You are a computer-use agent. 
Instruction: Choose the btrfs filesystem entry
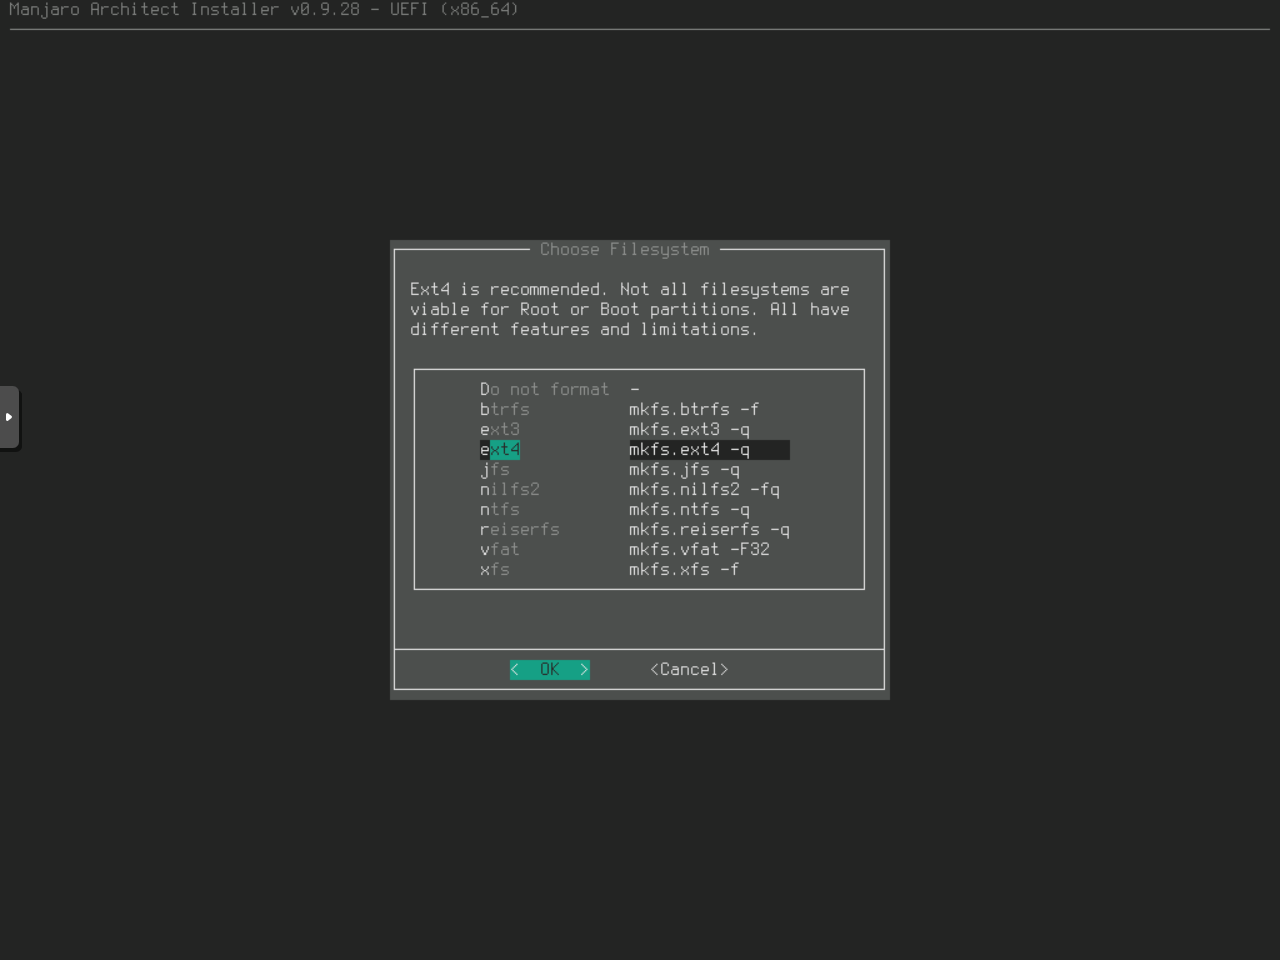click(x=505, y=409)
